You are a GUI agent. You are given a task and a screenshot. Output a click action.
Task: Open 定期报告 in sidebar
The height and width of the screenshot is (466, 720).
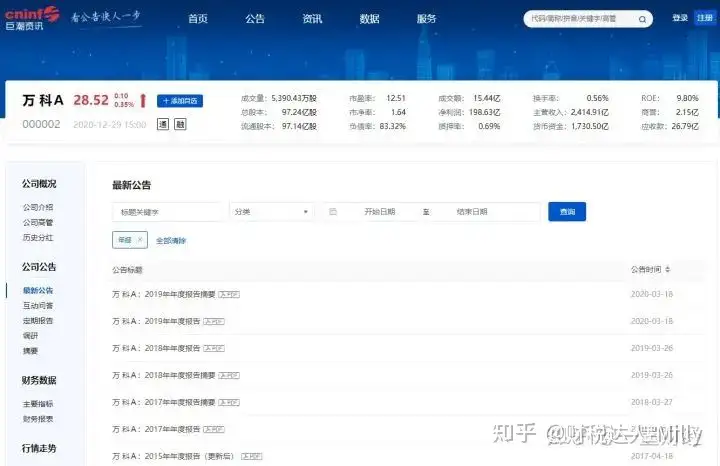[38, 321]
